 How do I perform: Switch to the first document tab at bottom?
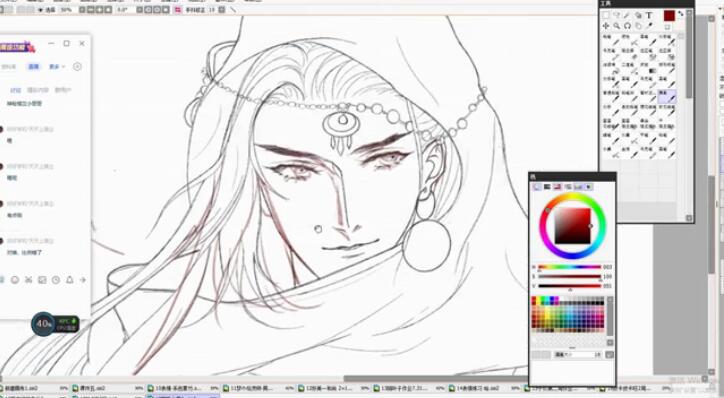pos(35,388)
